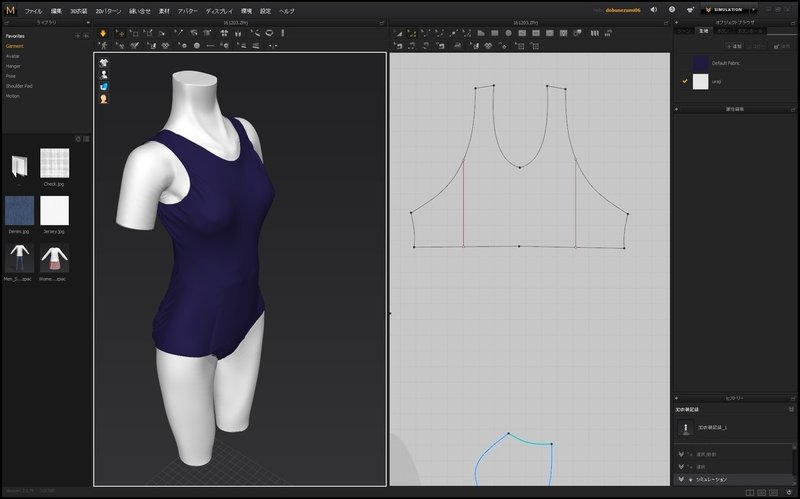The width and height of the screenshot is (800, 499).
Task: Open the ファイル menu
Action: coord(33,10)
